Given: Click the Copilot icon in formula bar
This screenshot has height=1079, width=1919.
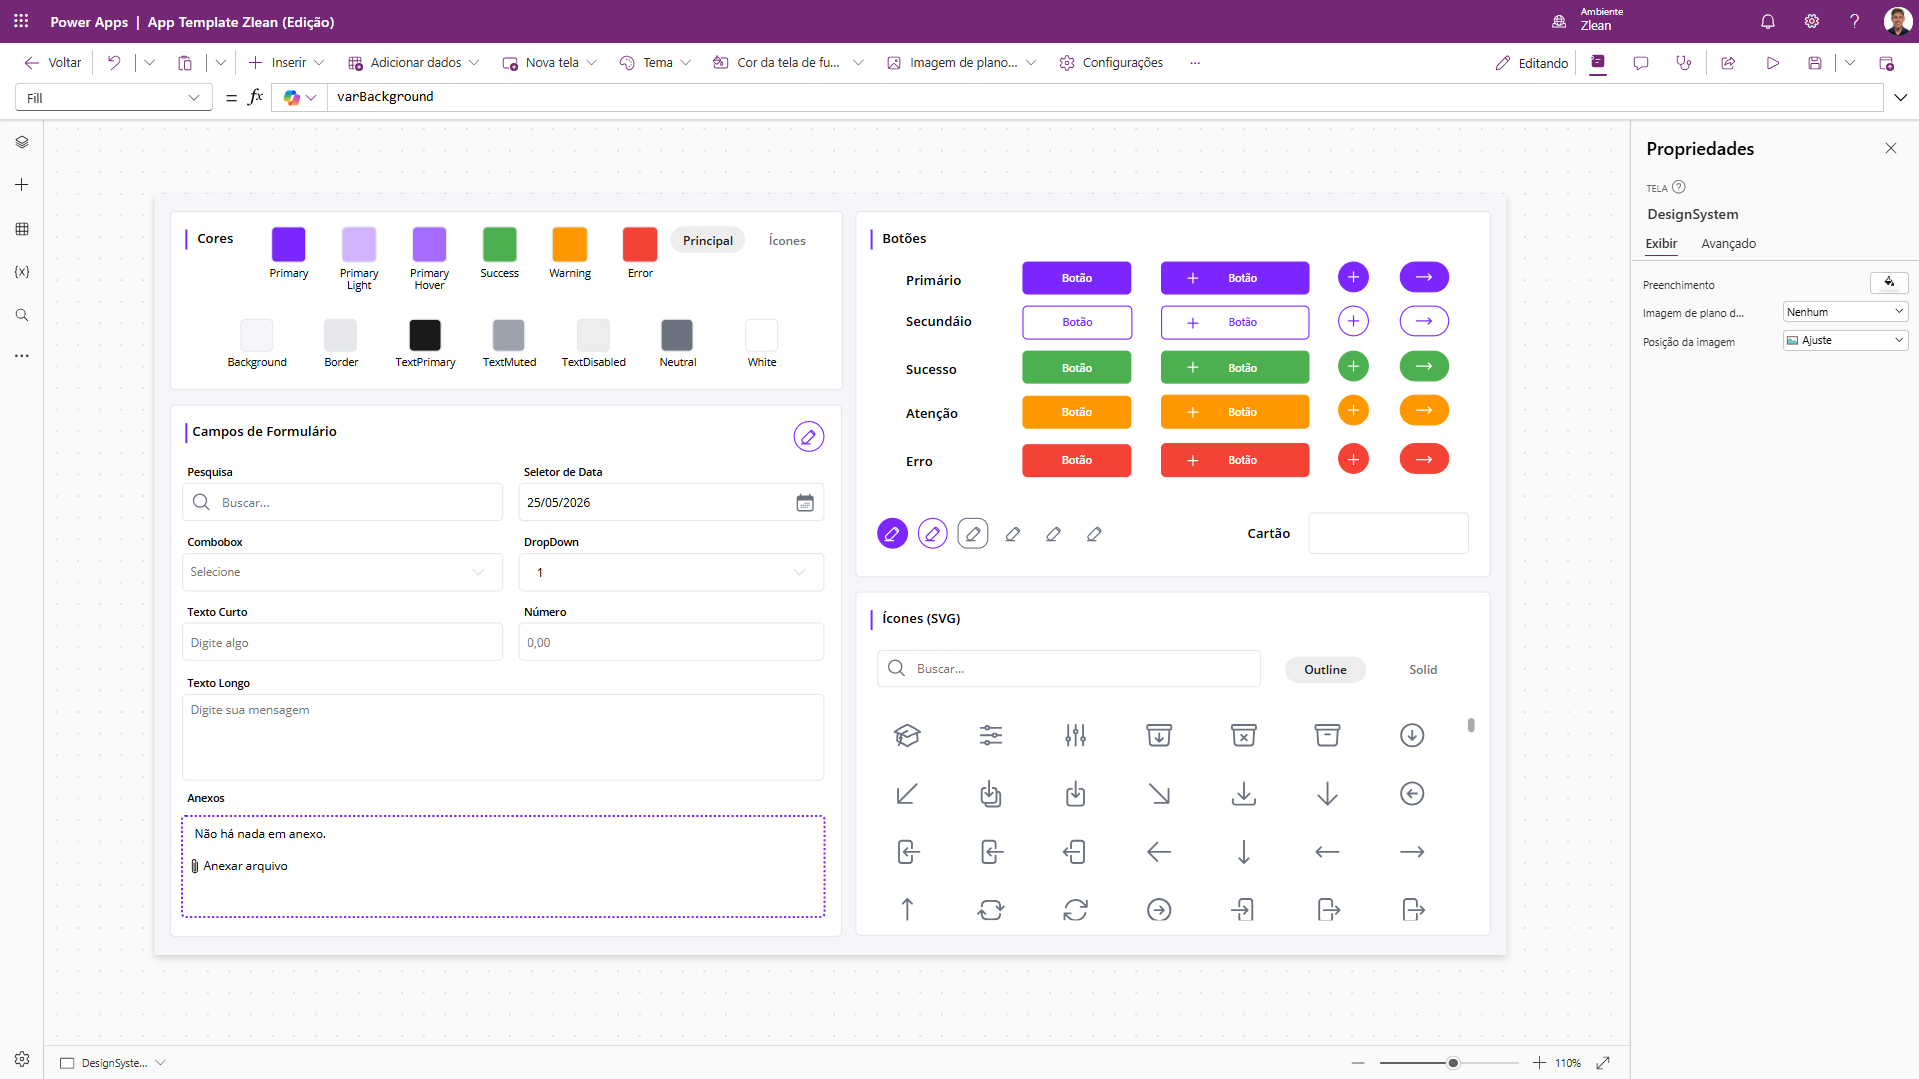Looking at the screenshot, I should pos(292,97).
